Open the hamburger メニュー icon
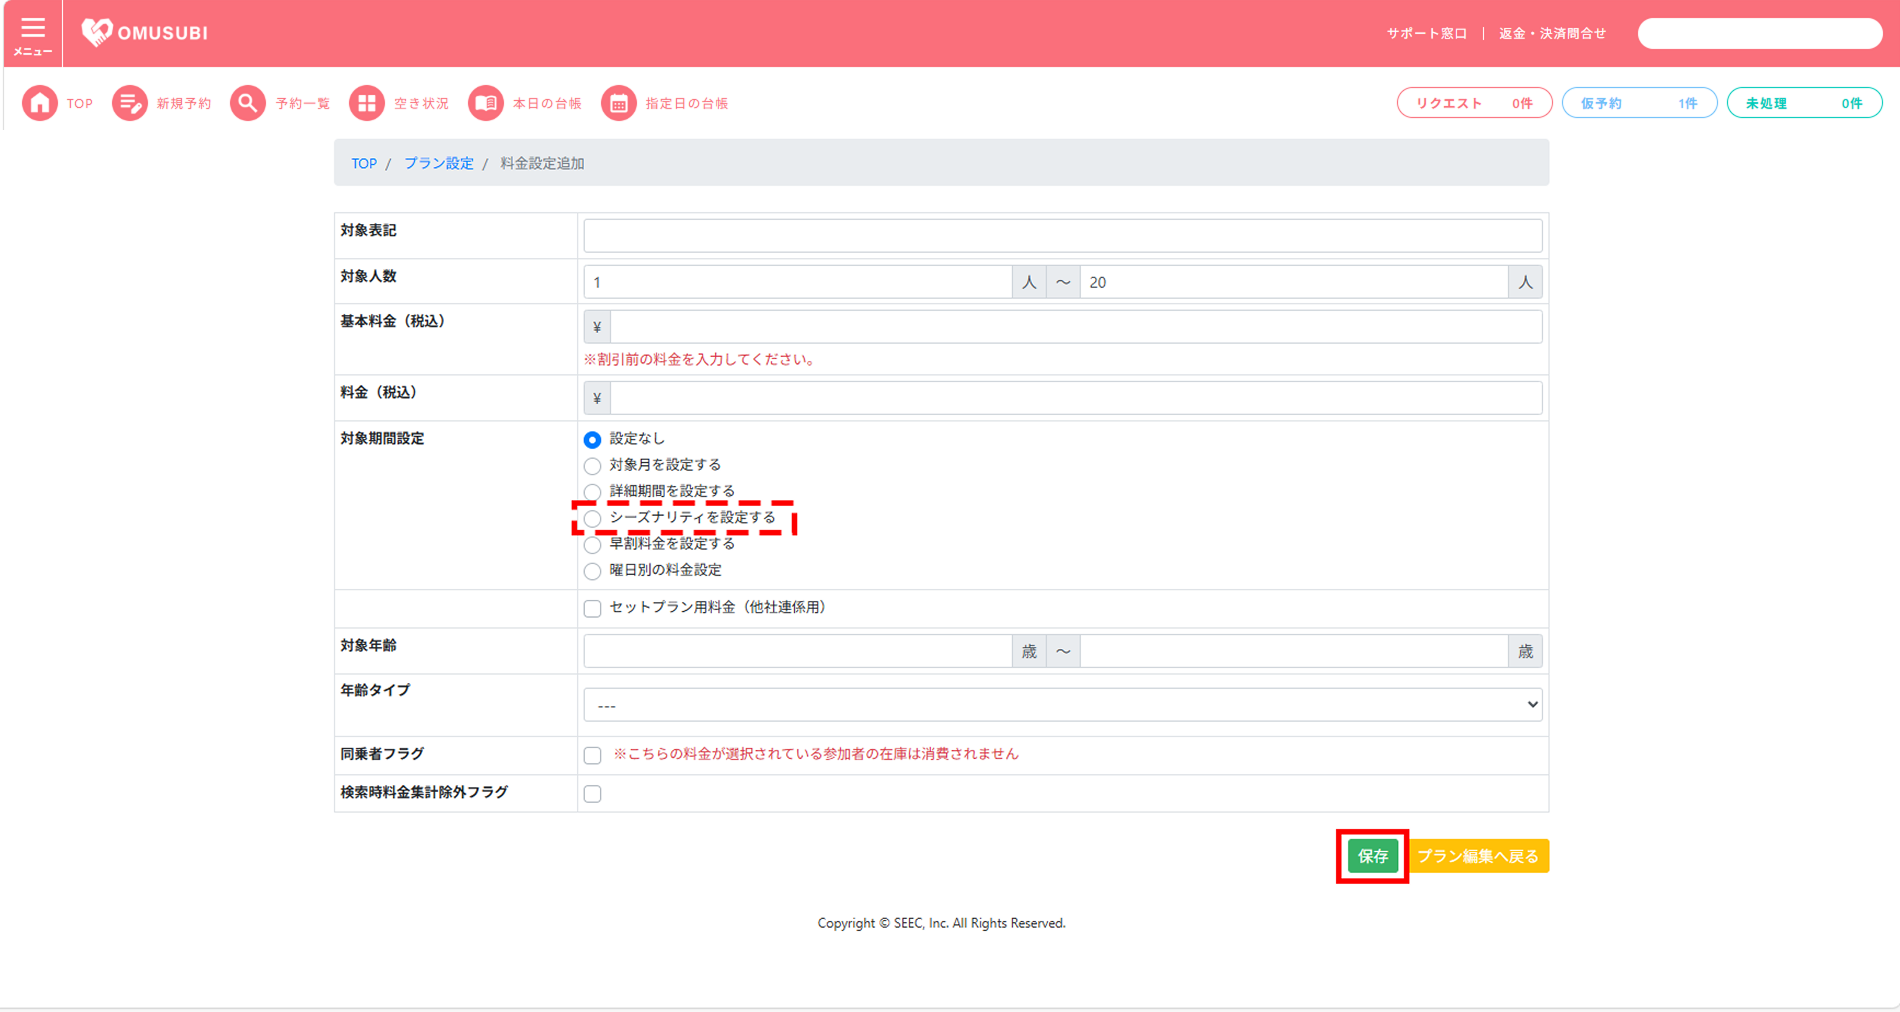This screenshot has height=1012, width=1900. [32, 33]
